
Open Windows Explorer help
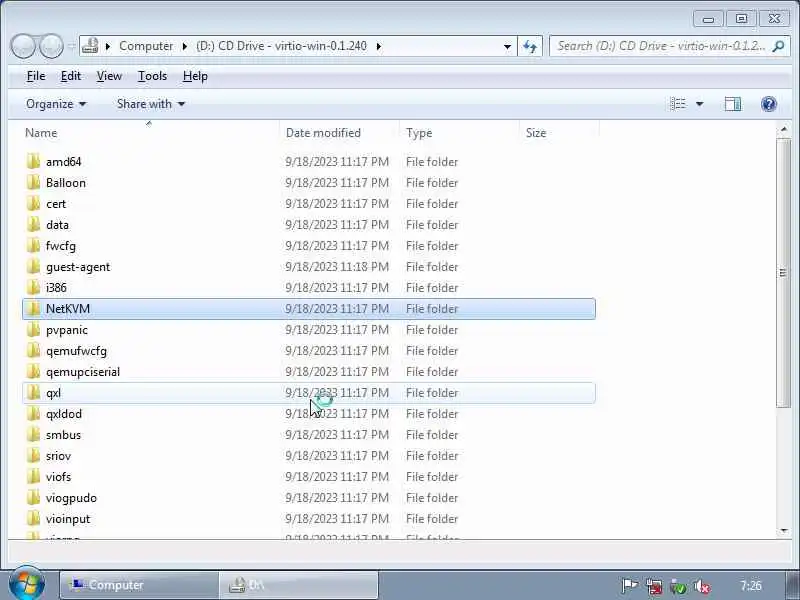[768, 104]
